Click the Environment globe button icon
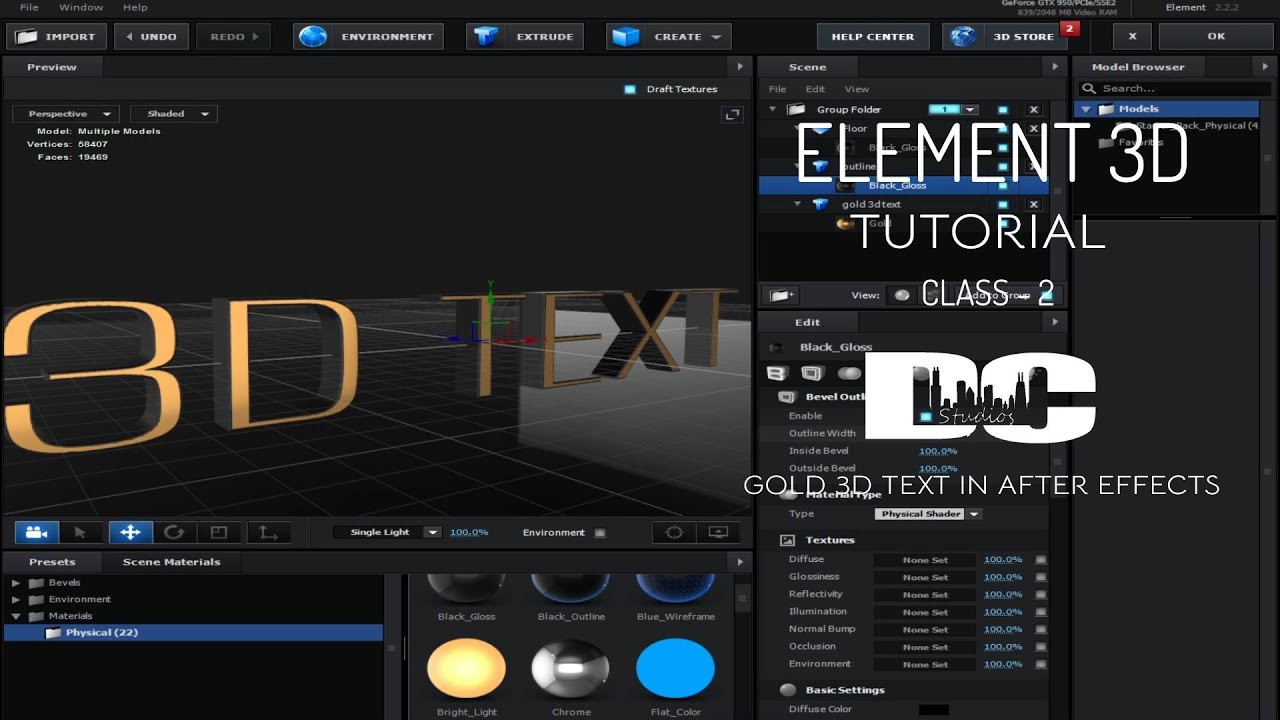The height and width of the screenshot is (720, 1280). coord(313,36)
